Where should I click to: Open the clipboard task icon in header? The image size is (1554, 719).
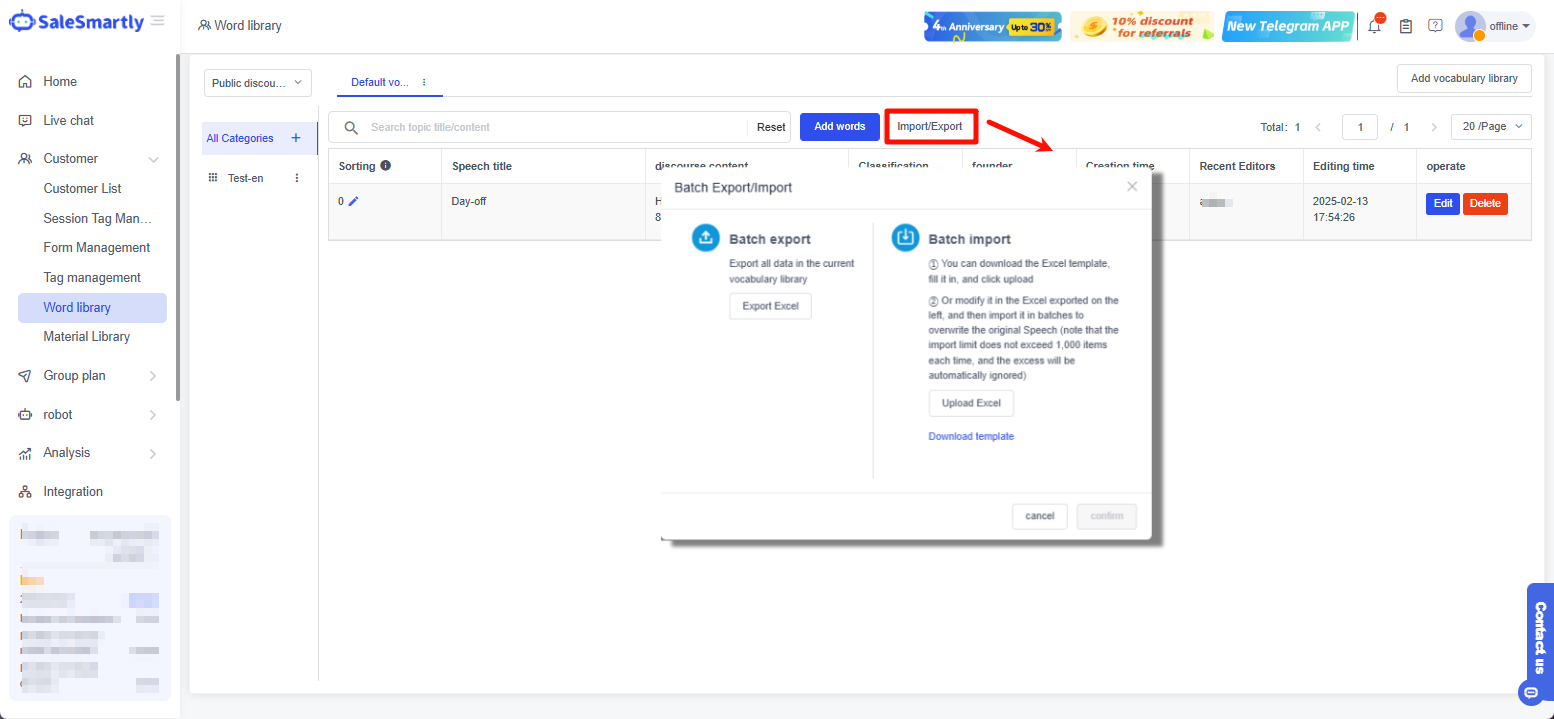pyautogui.click(x=1405, y=27)
